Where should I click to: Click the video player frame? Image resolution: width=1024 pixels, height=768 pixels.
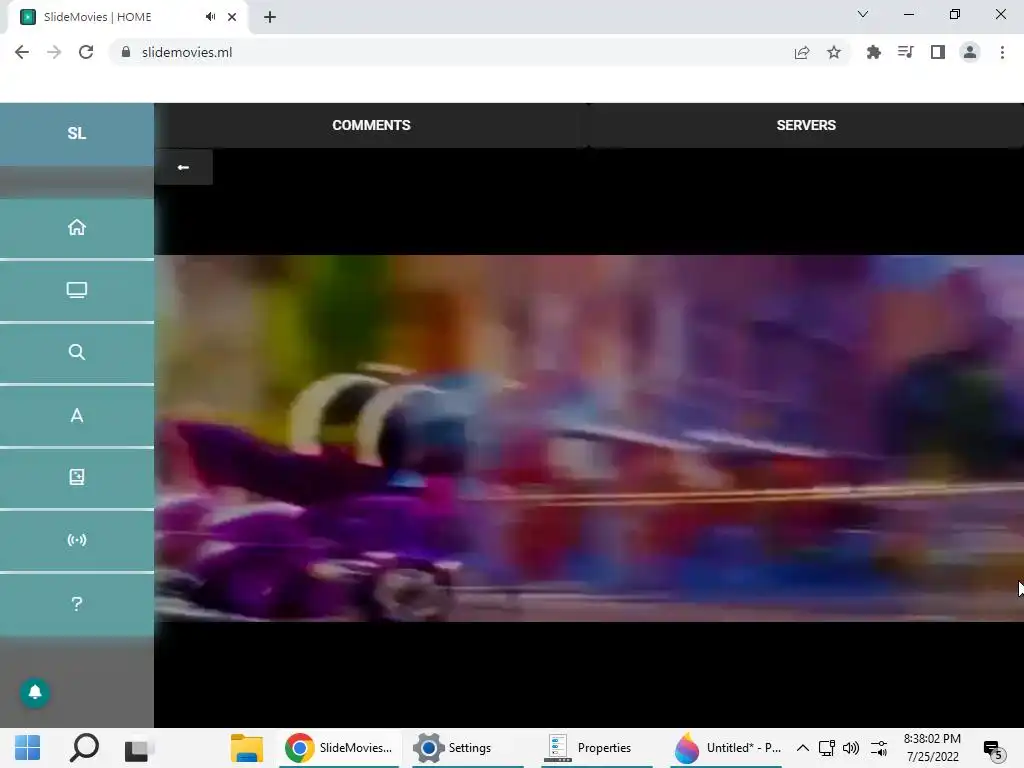click(x=589, y=438)
